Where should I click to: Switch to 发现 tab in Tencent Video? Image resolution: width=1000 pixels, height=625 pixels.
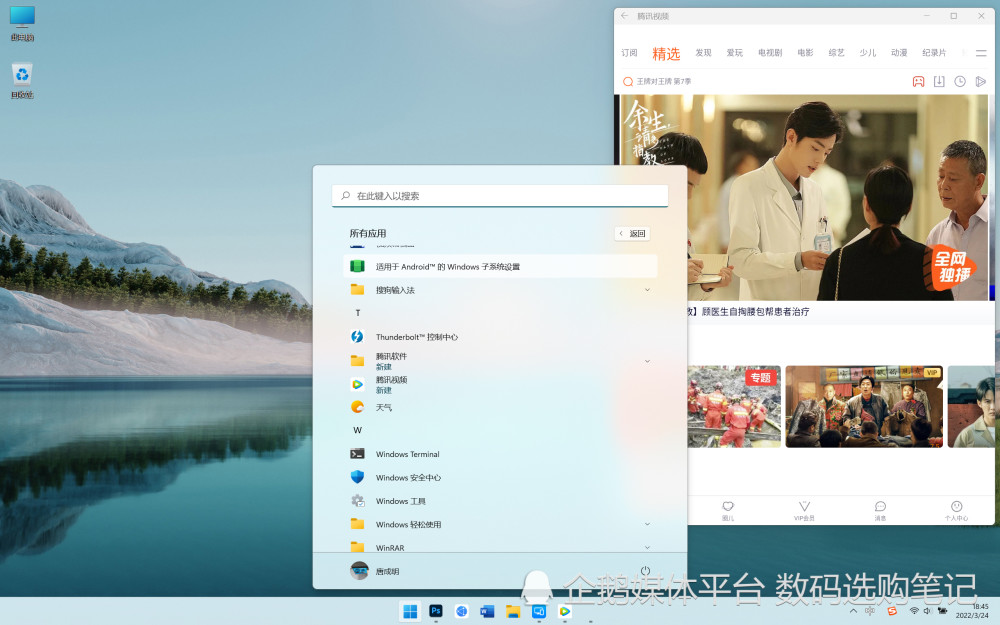[703, 53]
